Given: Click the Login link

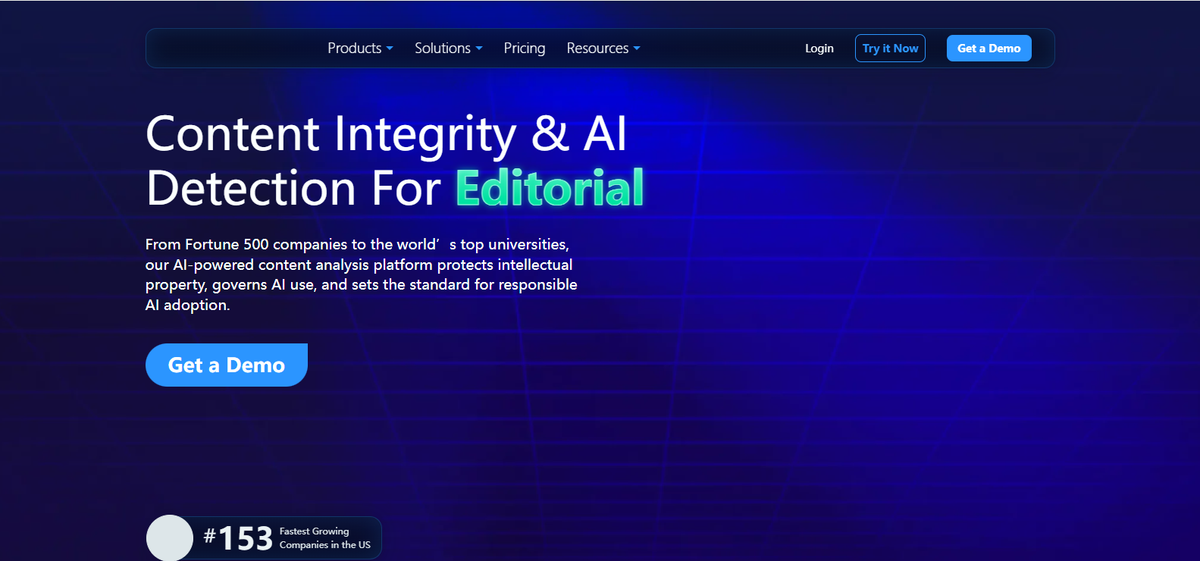Looking at the screenshot, I should coord(819,48).
